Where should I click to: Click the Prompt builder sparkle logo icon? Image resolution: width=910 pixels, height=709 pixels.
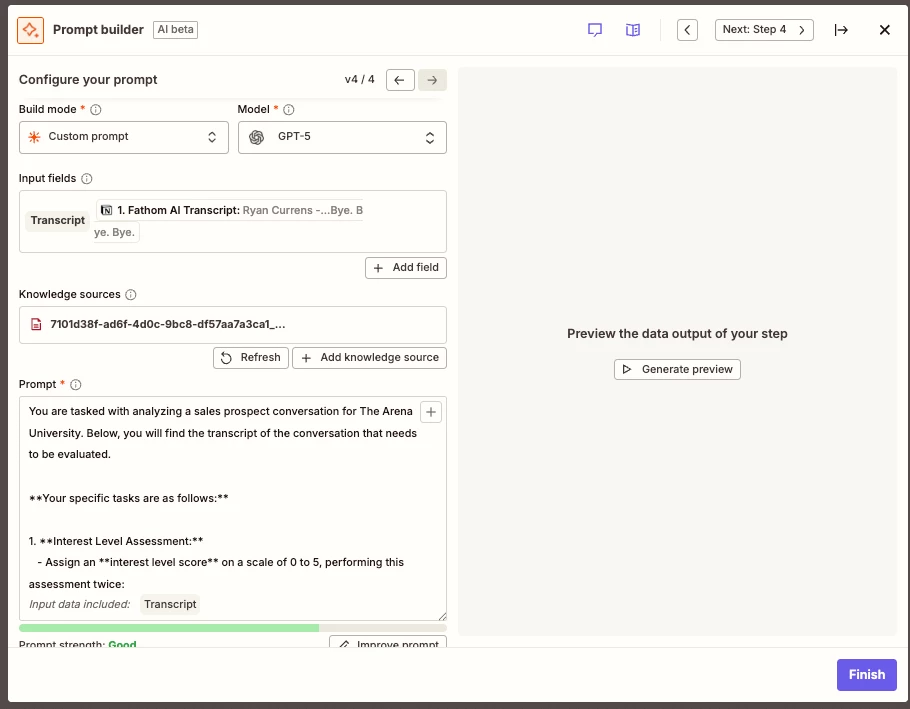(x=30, y=30)
